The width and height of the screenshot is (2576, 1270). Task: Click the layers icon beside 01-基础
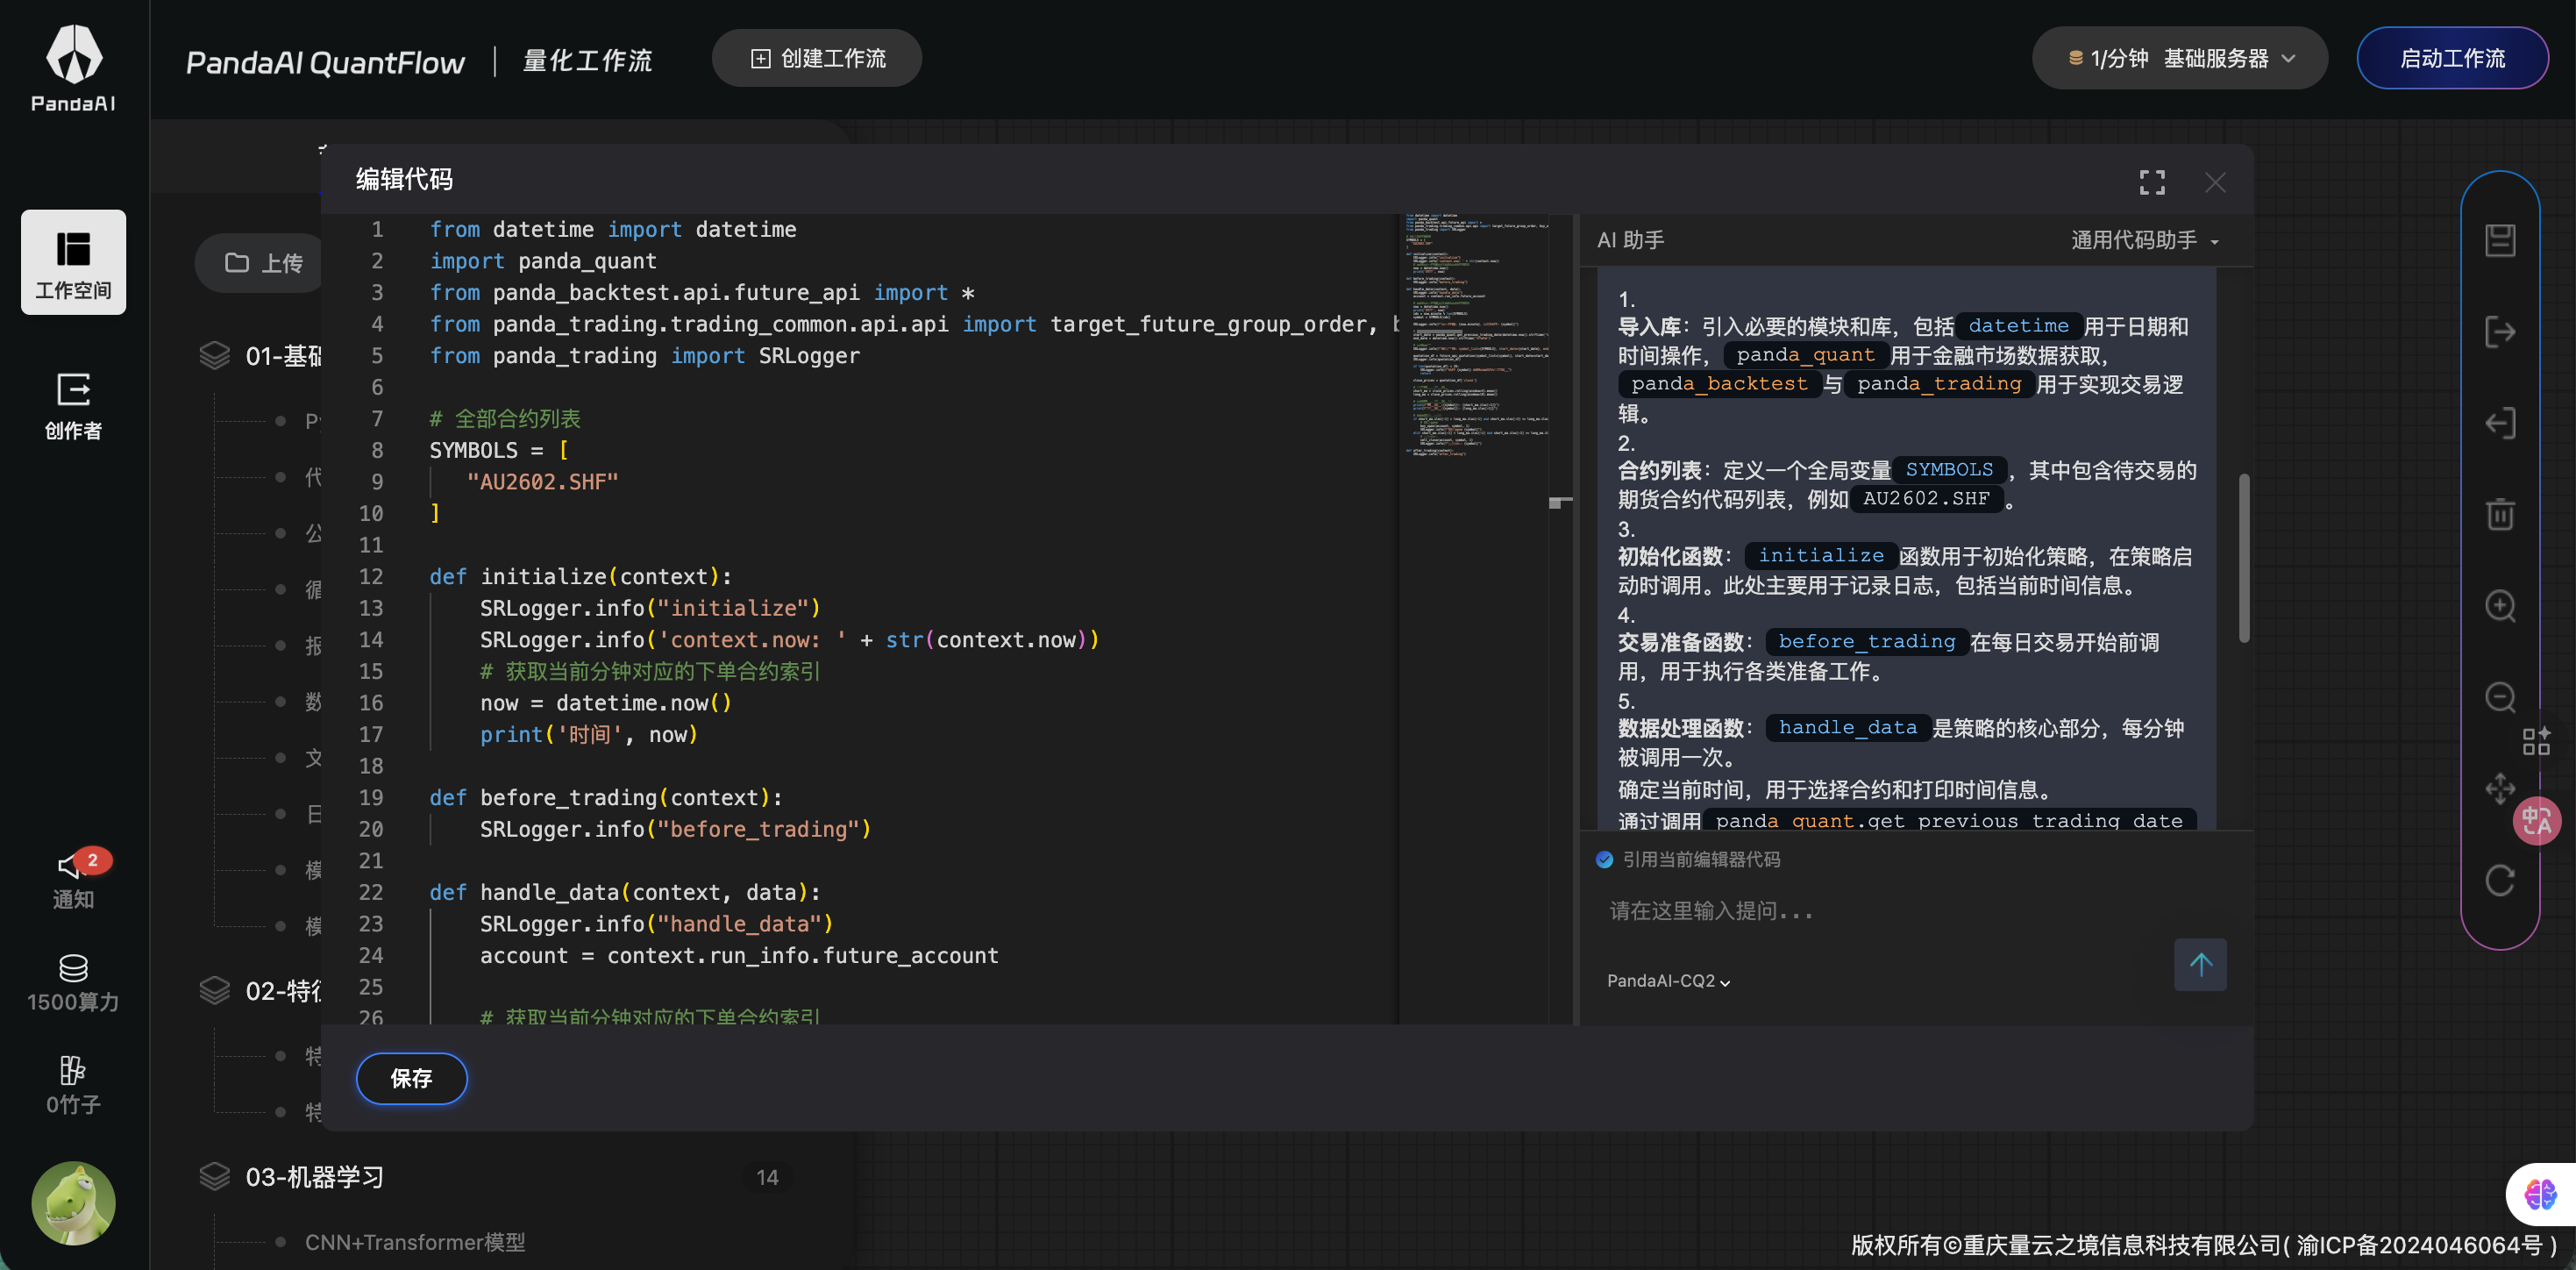point(214,356)
